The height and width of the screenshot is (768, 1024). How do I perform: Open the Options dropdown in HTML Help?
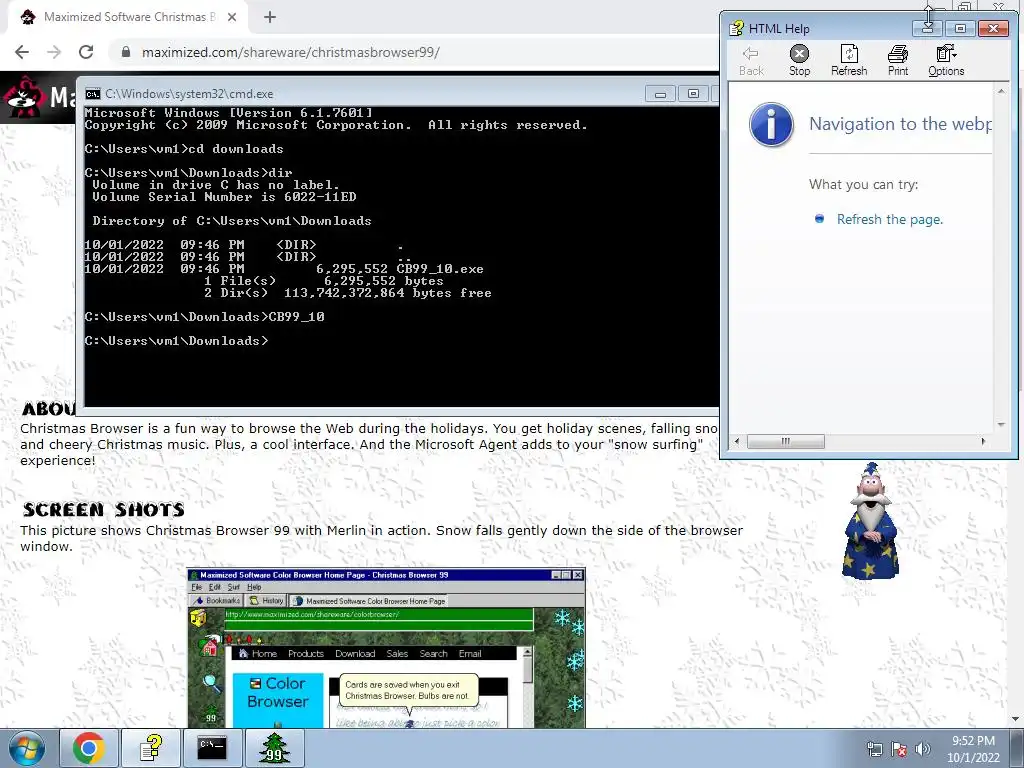[946, 61]
